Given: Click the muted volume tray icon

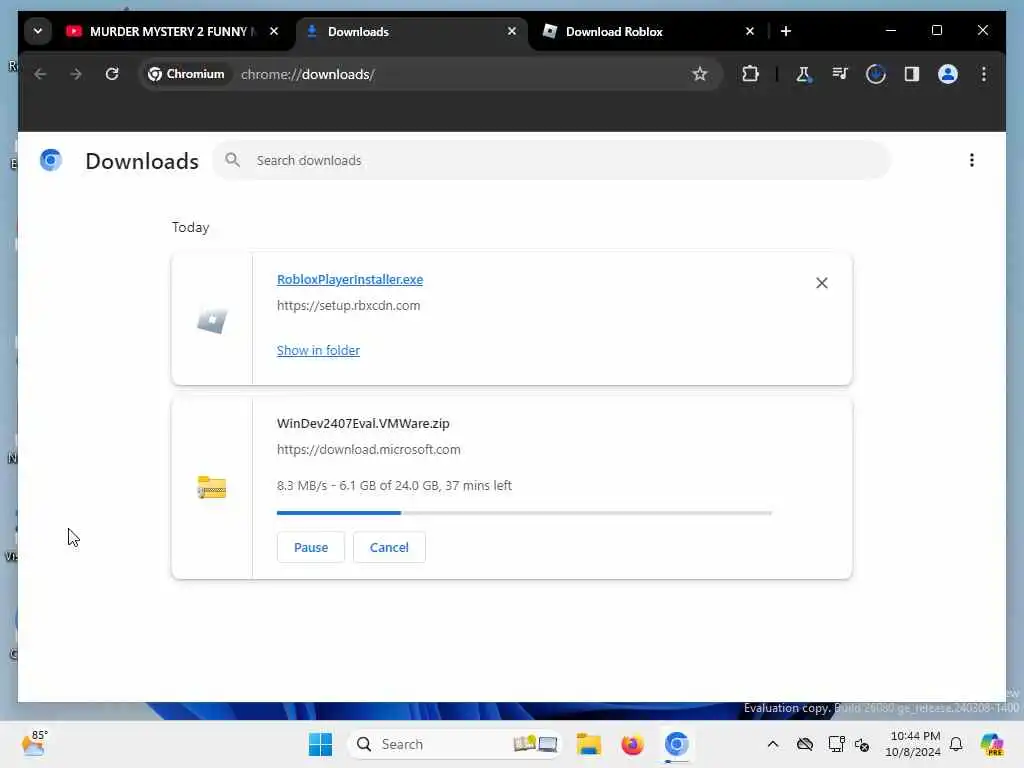Looking at the screenshot, I should coord(862,744).
